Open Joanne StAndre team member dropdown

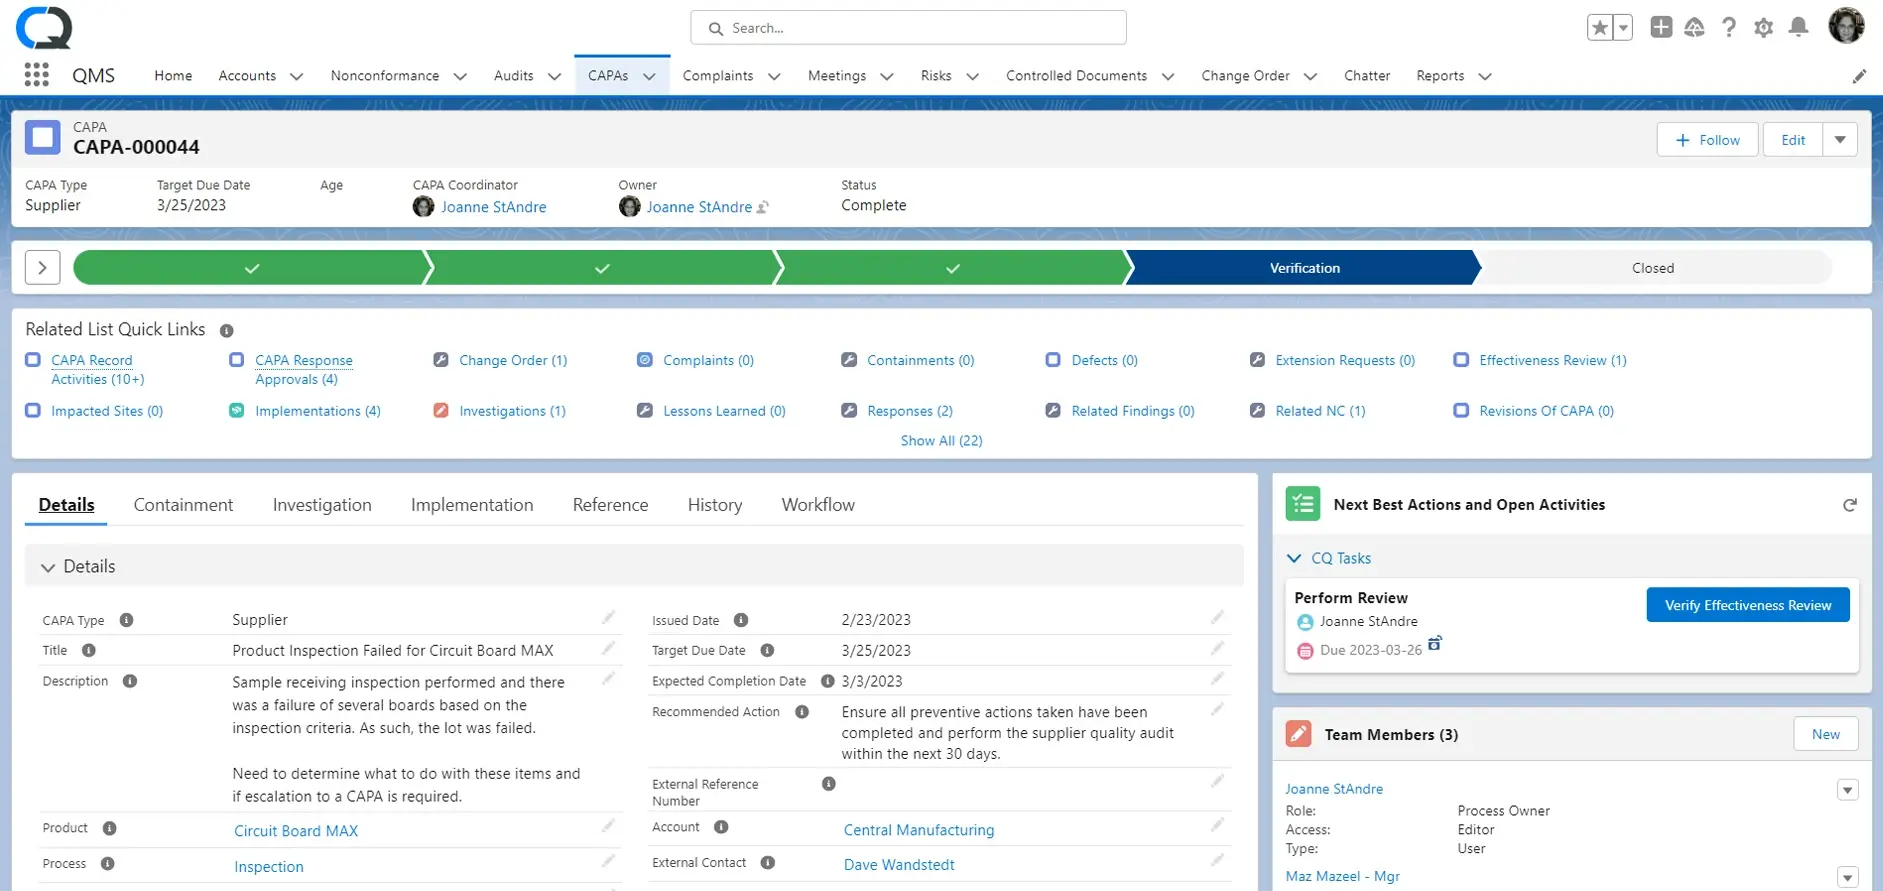tap(1847, 790)
